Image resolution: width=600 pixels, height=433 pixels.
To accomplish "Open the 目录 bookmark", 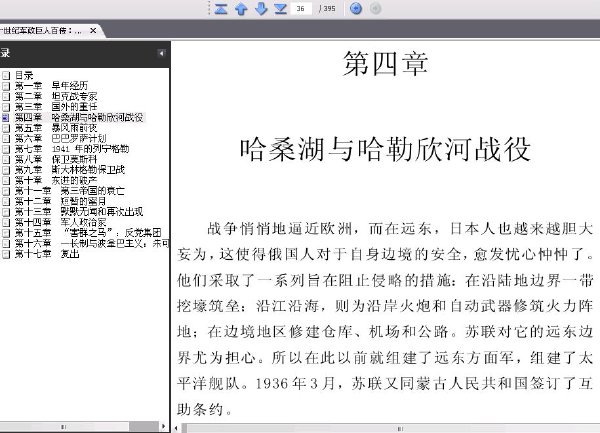I will pyautogui.click(x=24, y=75).
